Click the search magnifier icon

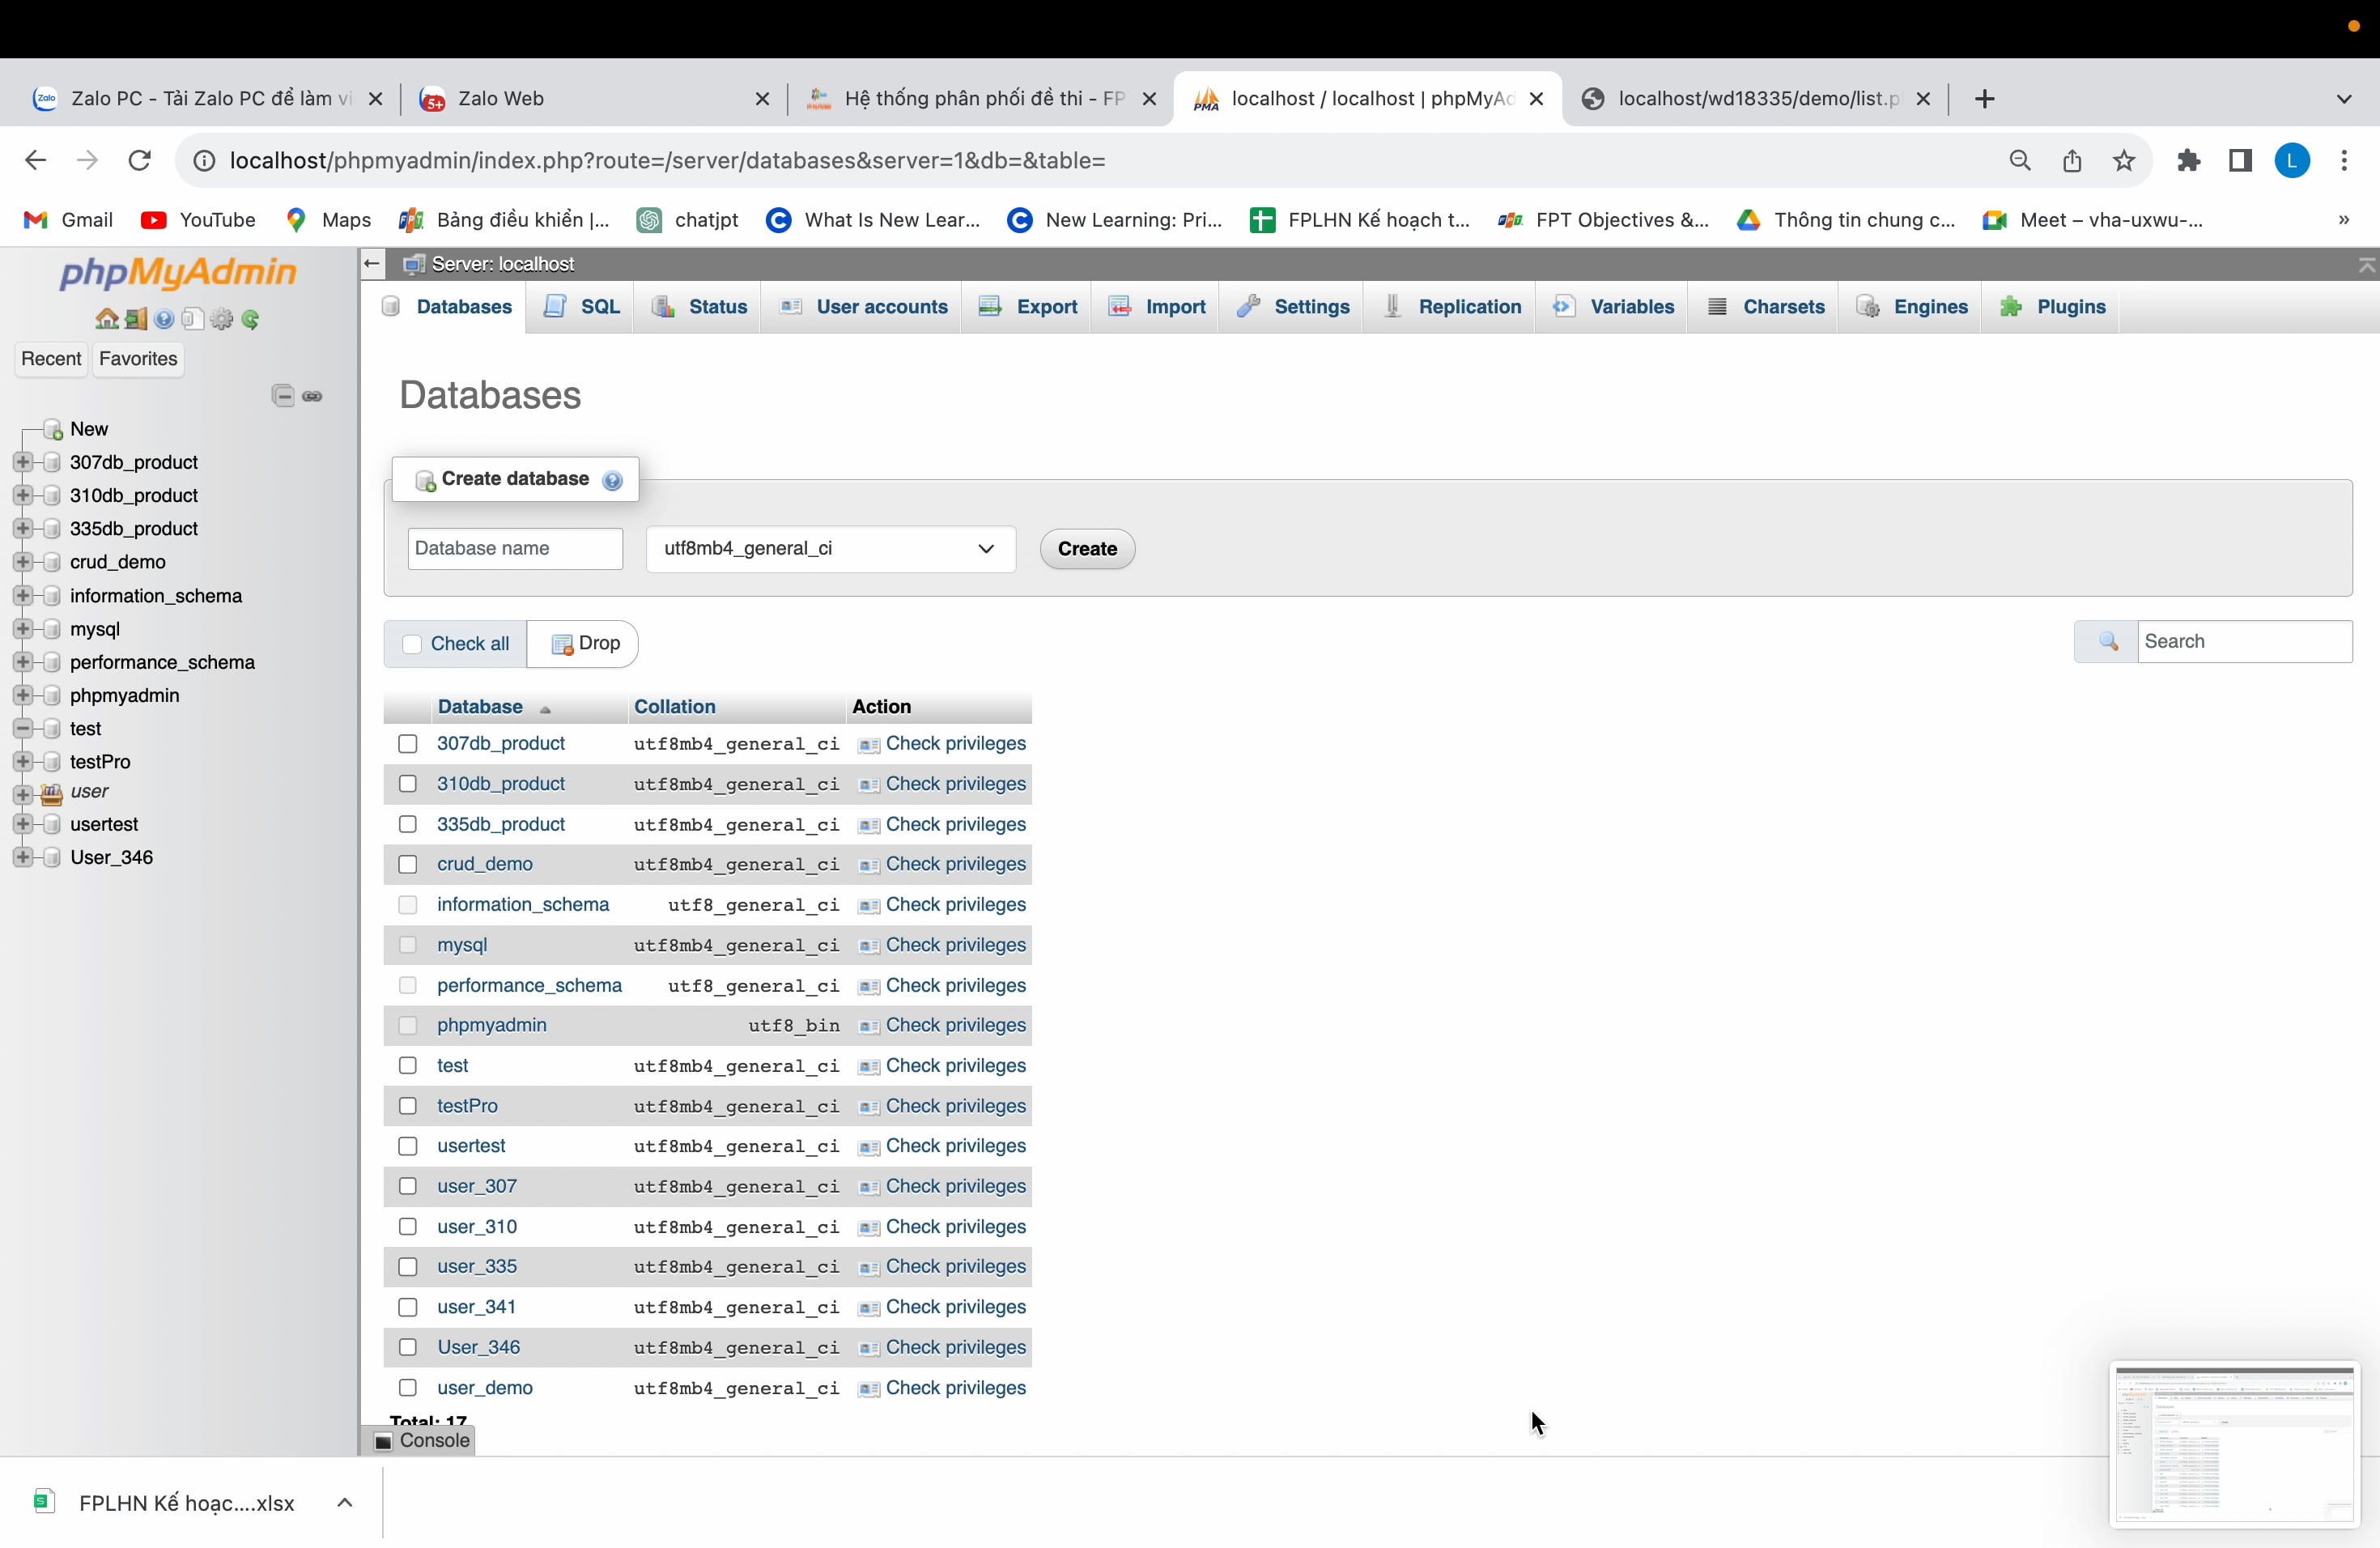(x=2108, y=641)
